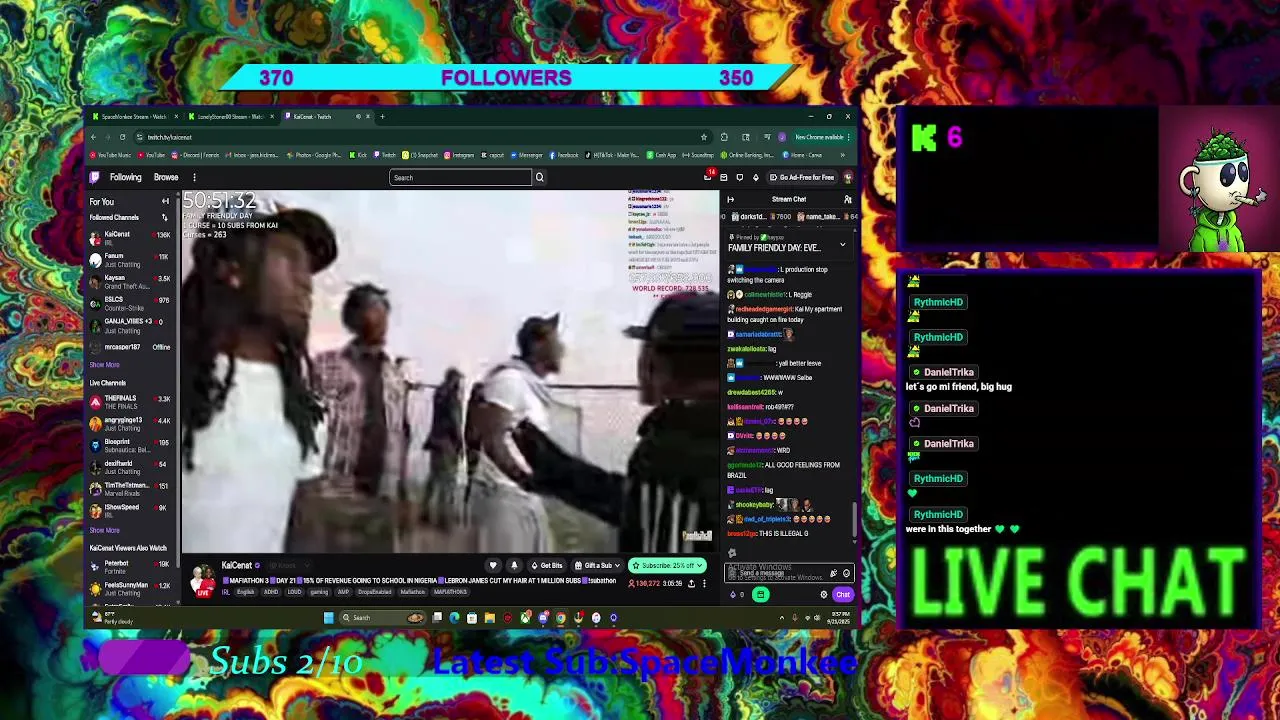Viewport: 1280px width, 720px height.
Task: Click the Get Bits button
Action: point(547,566)
